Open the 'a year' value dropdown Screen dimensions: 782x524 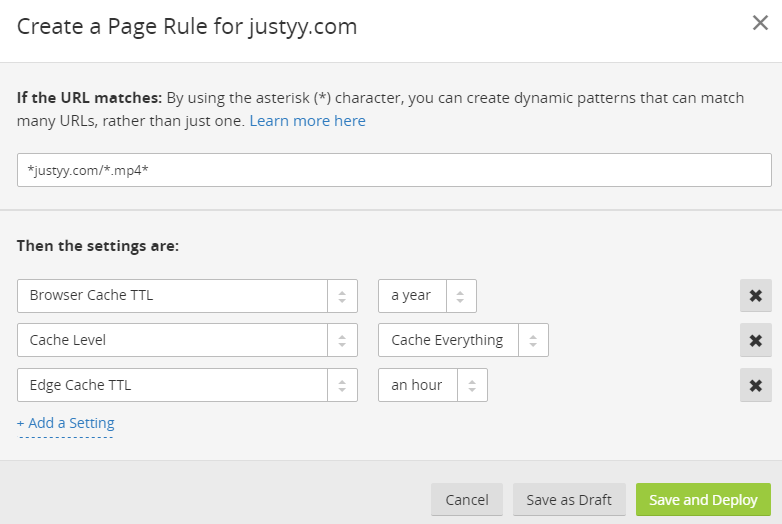427,296
